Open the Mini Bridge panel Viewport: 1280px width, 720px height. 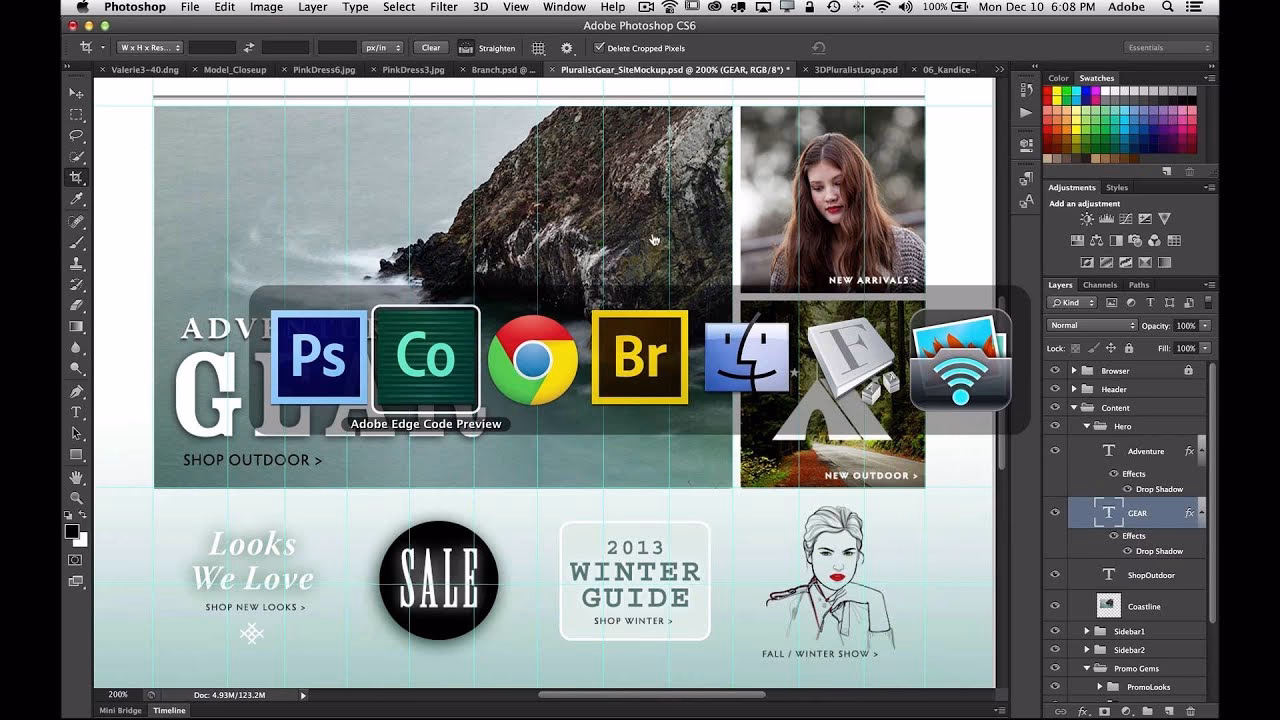(119, 710)
